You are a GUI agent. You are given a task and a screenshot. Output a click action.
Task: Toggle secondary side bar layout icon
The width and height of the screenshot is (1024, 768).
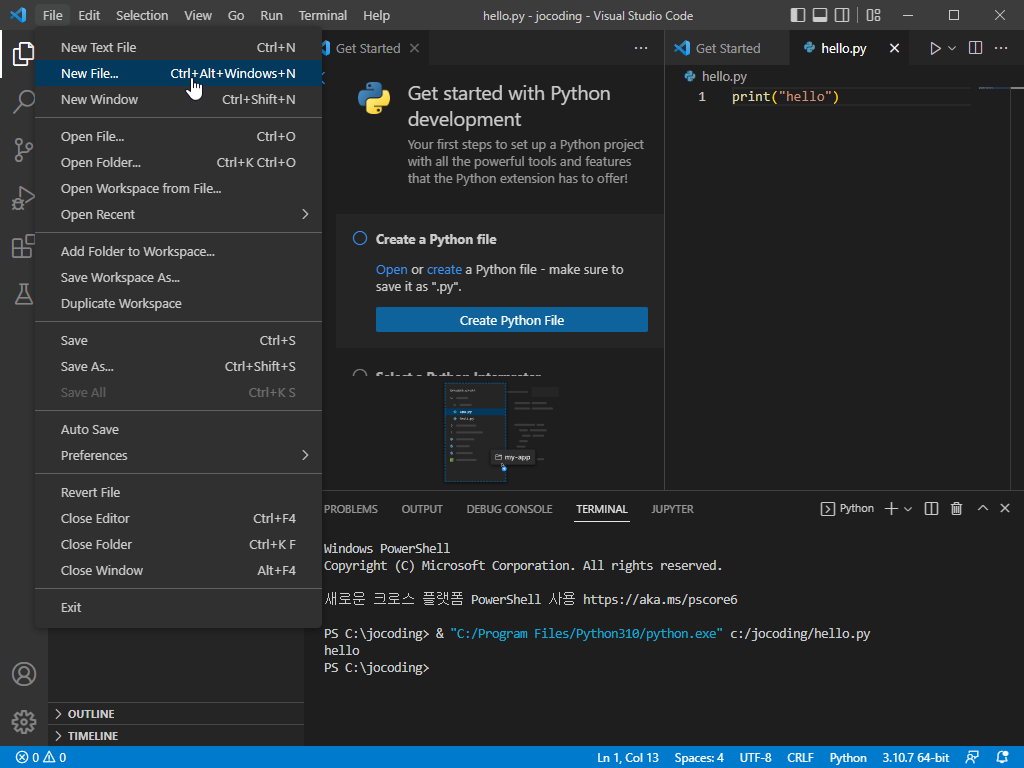click(x=842, y=15)
